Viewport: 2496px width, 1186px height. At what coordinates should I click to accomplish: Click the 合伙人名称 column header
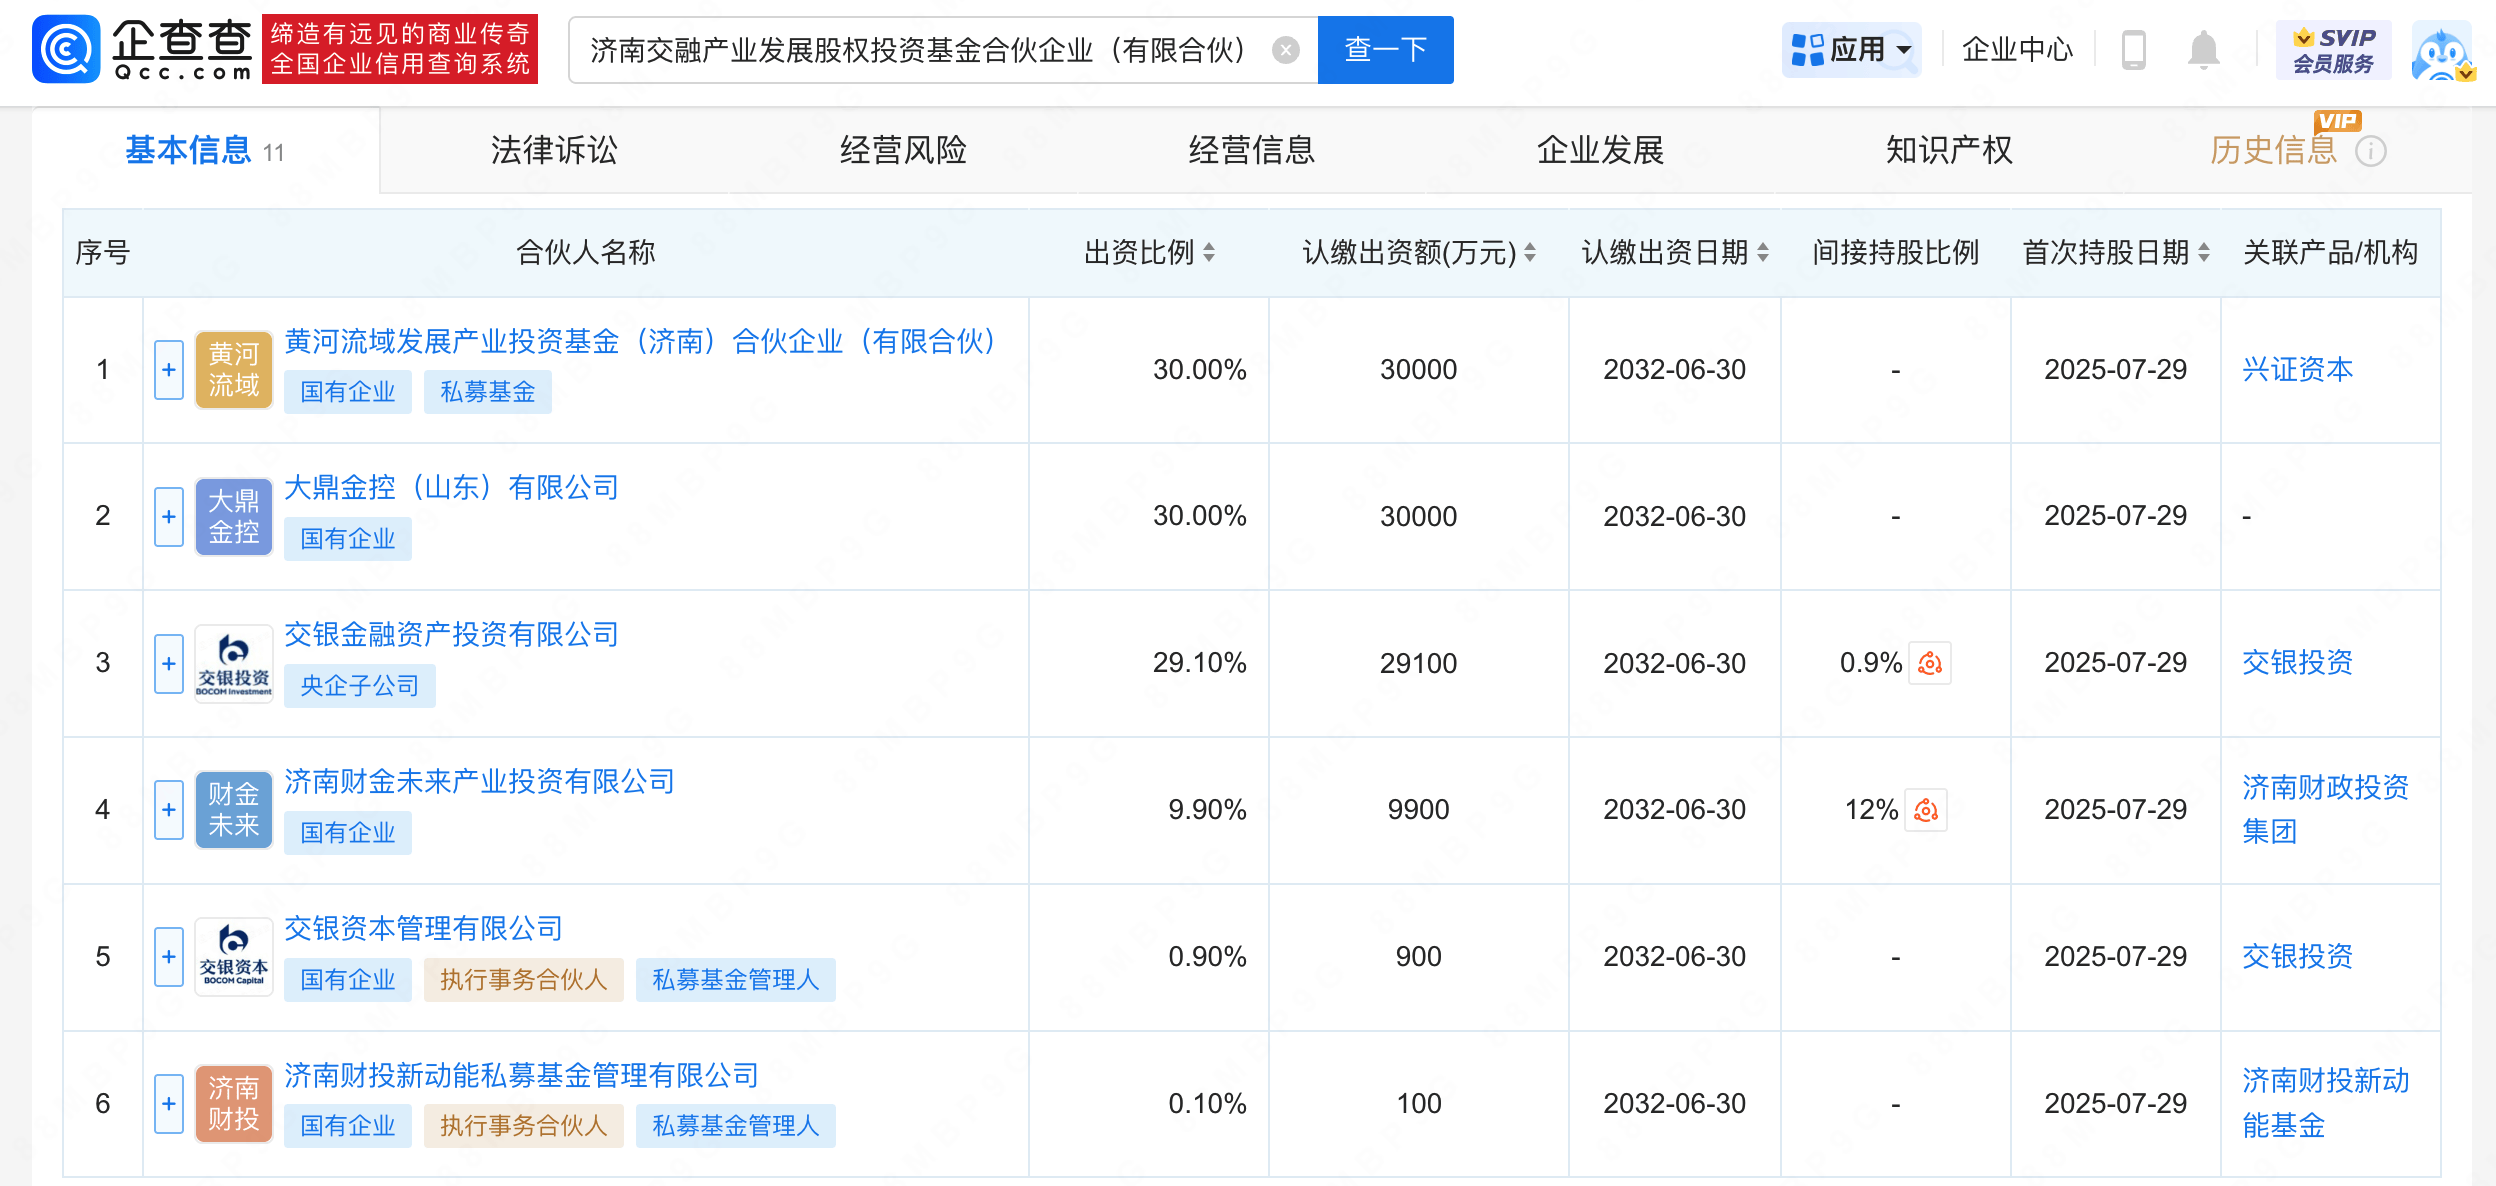pyautogui.click(x=586, y=252)
